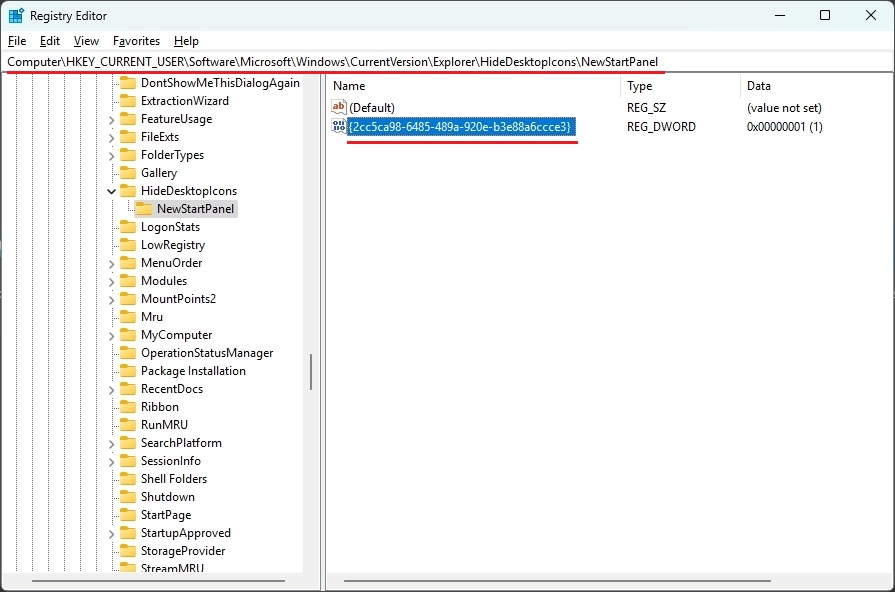Collapse the HideDesktopIcons key
The height and width of the screenshot is (592, 895).
coord(111,191)
